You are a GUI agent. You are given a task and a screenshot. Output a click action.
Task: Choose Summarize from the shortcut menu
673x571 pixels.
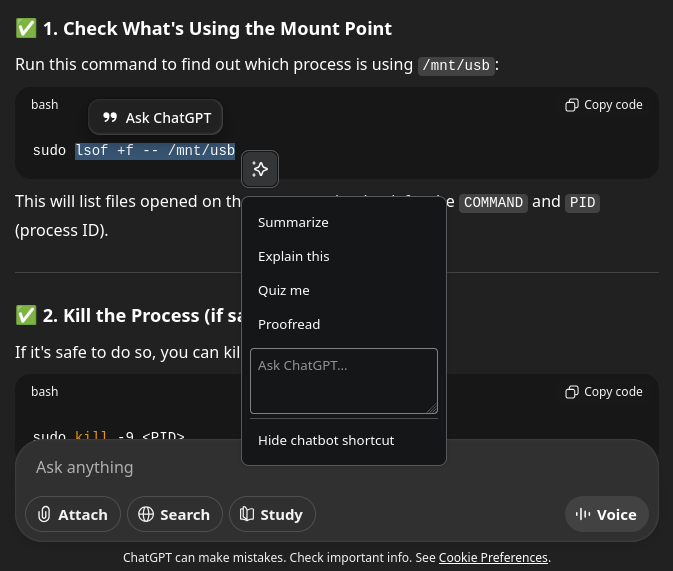pyautogui.click(x=293, y=222)
